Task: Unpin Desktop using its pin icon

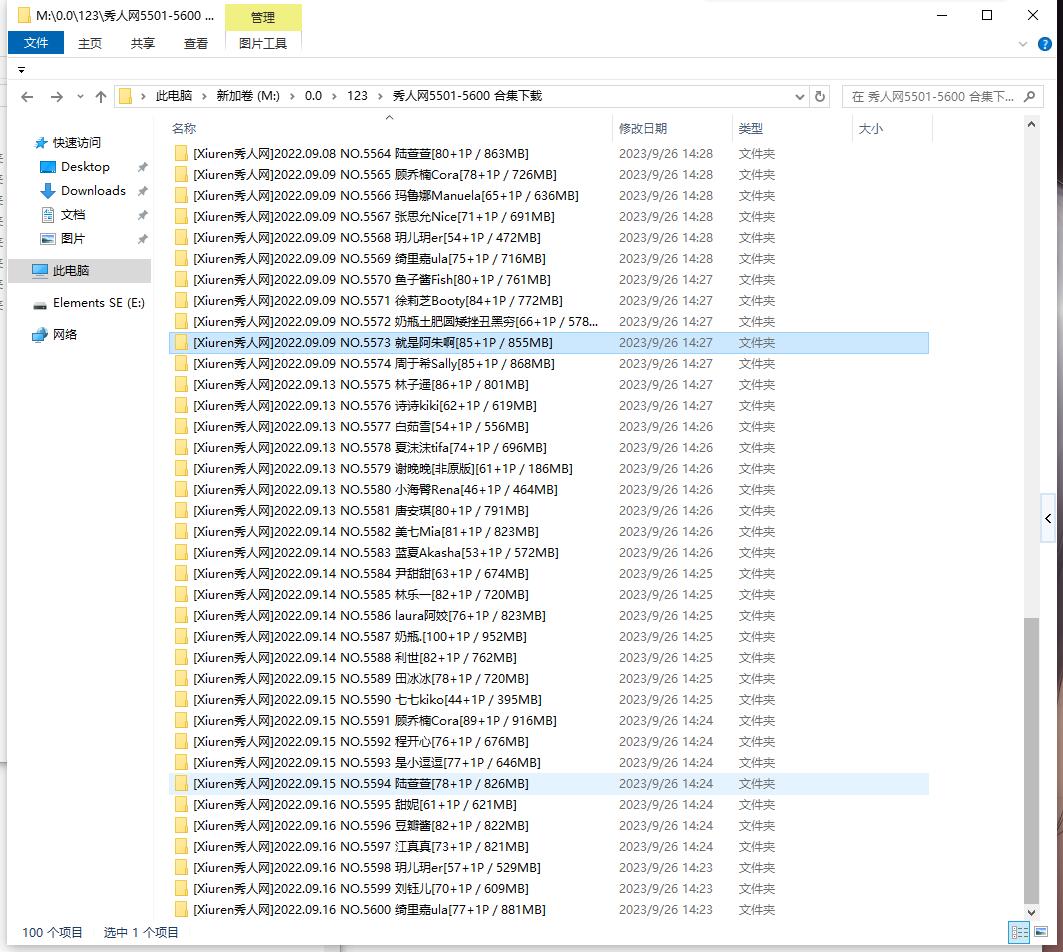Action: (142, 167)
